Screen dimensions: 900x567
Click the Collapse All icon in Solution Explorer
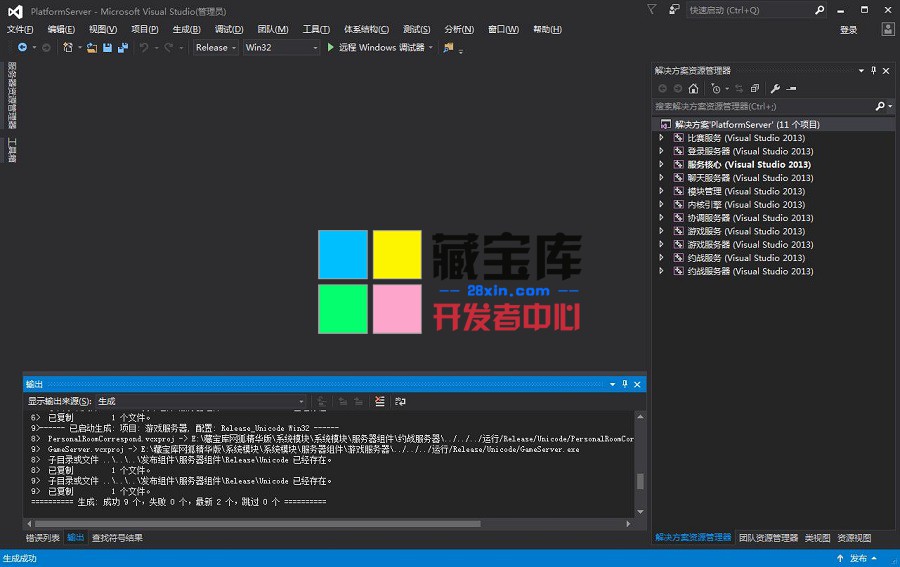tap(755, 89)
